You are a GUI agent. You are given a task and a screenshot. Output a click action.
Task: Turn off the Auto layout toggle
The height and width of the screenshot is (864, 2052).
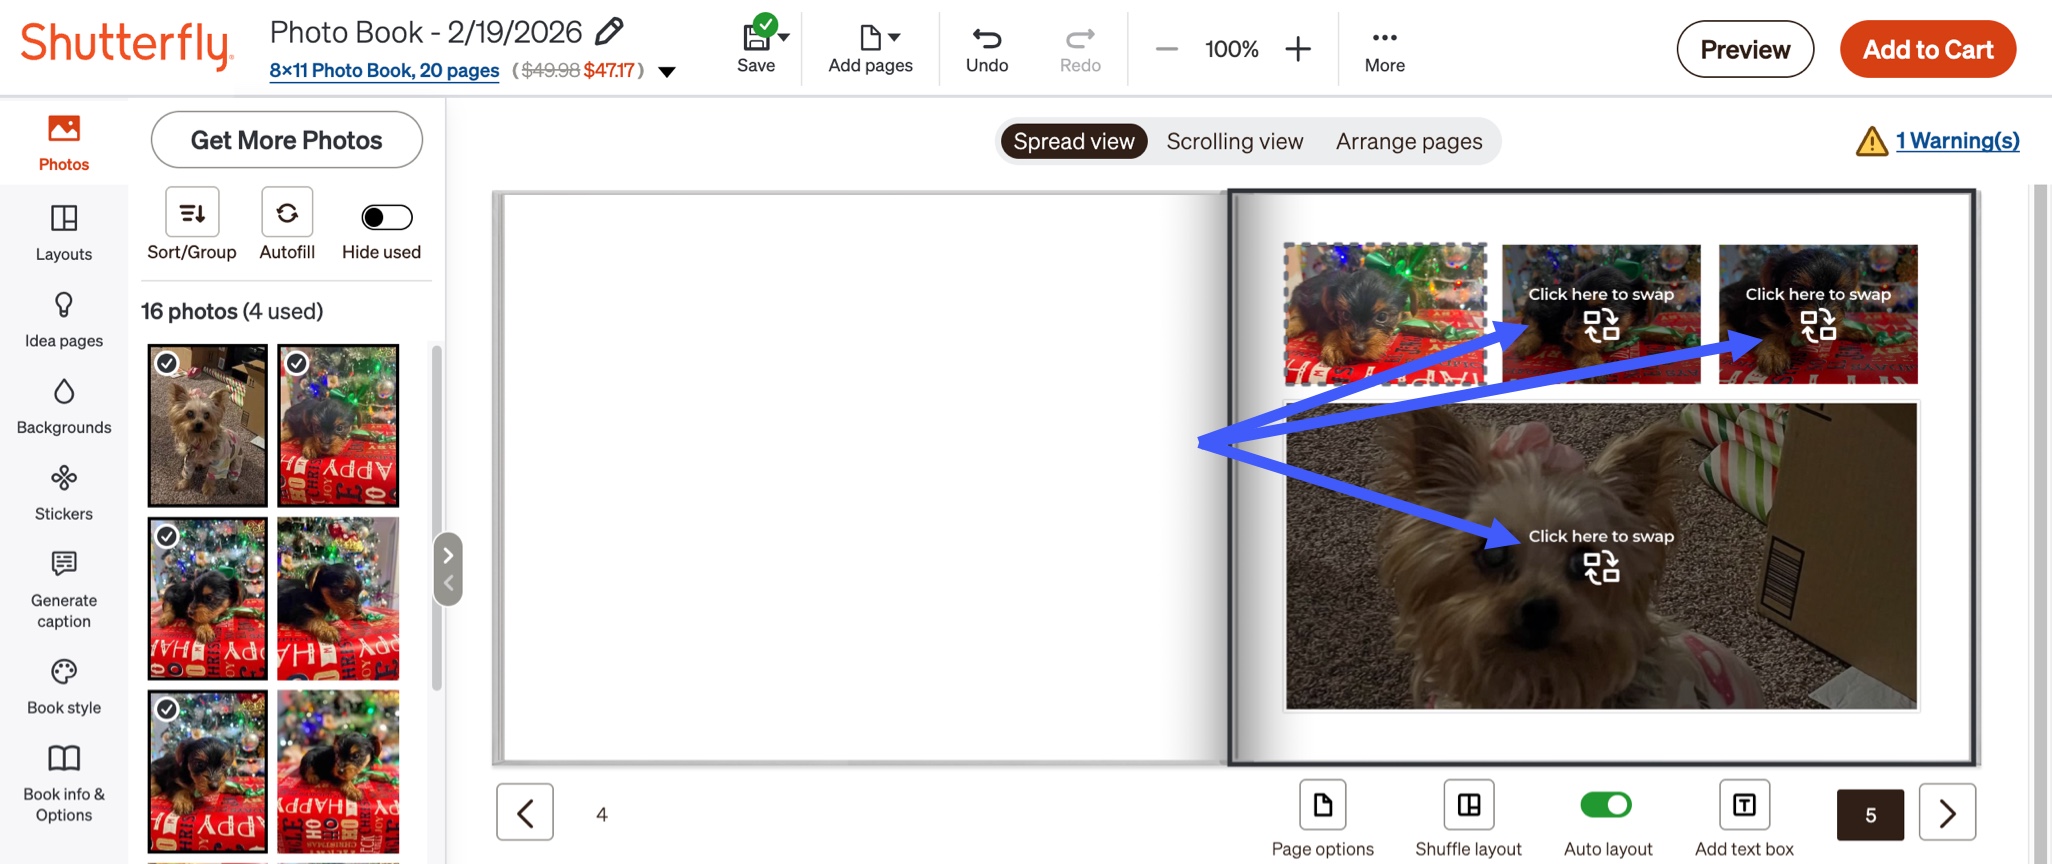tap(1606, 805)
